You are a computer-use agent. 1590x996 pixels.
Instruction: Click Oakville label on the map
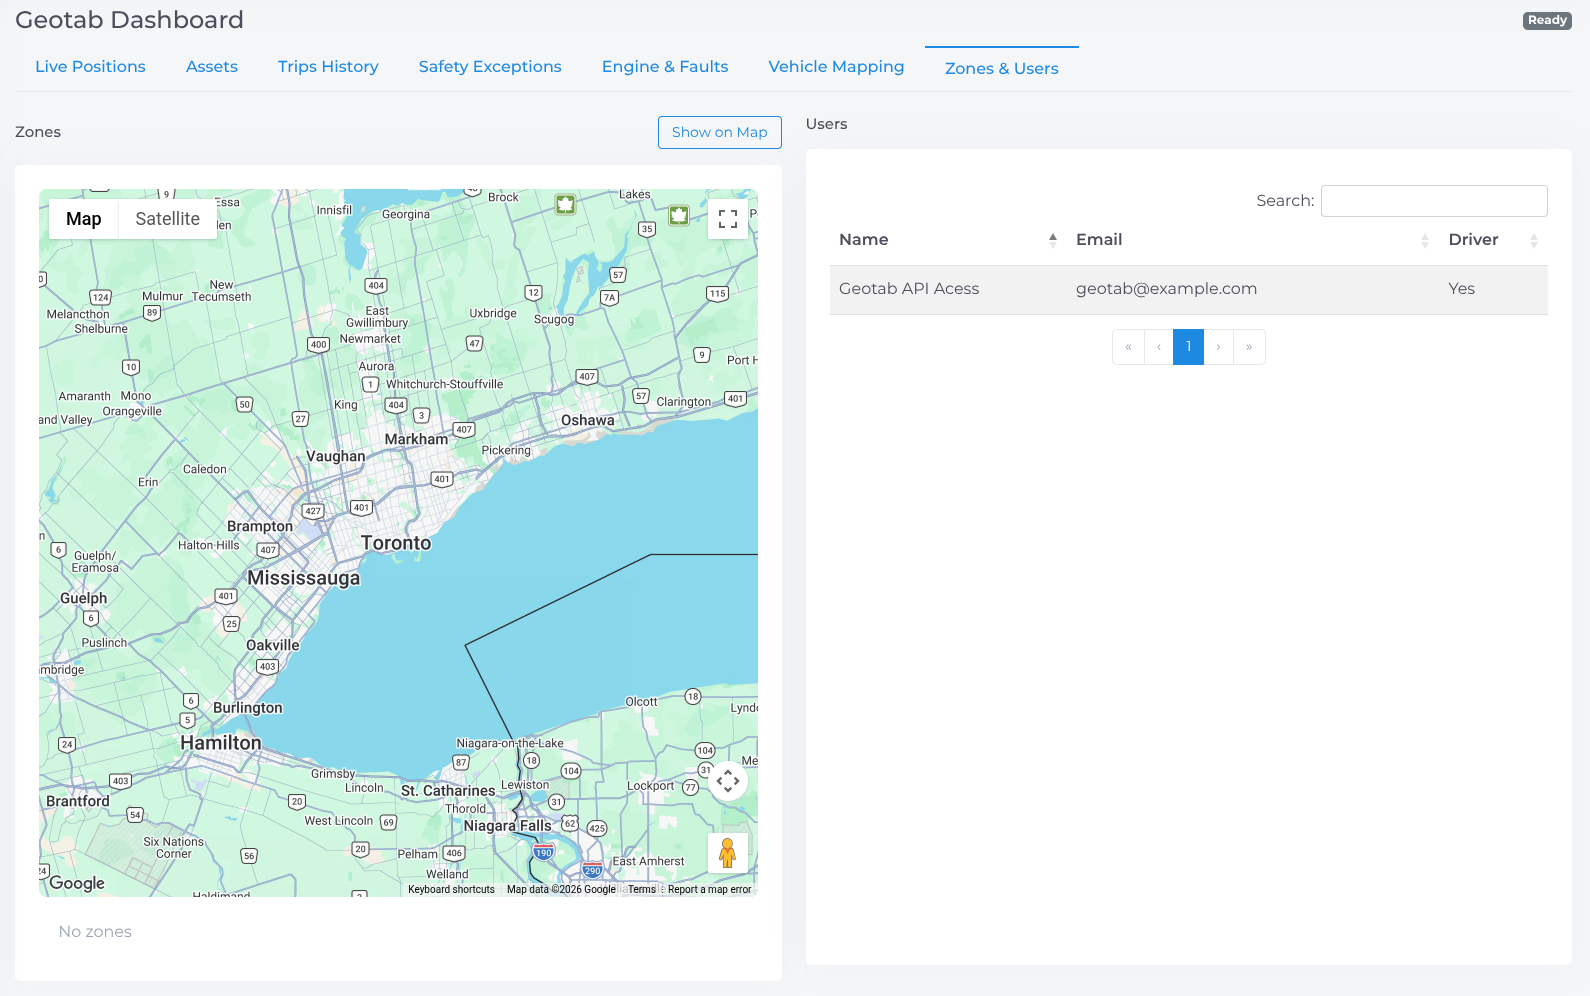[273, 645]
